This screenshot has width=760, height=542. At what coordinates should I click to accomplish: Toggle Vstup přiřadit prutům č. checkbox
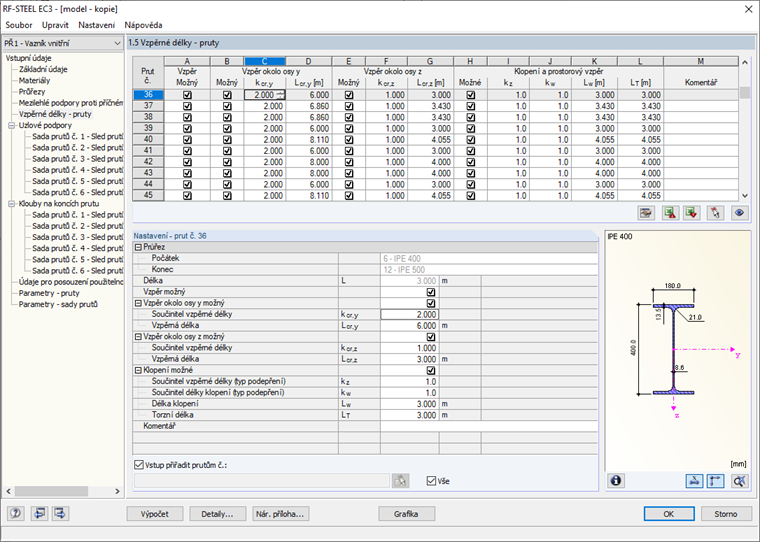tap(139, 465)
